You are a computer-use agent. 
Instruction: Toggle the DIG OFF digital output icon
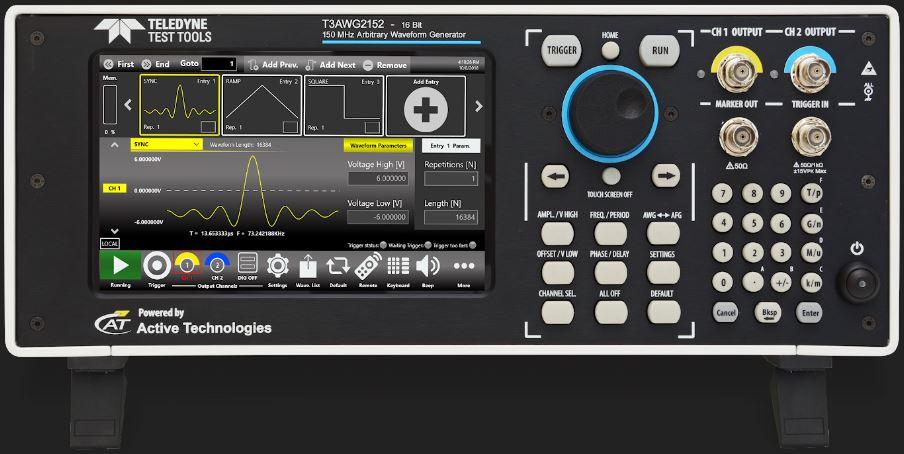(247, 264)
